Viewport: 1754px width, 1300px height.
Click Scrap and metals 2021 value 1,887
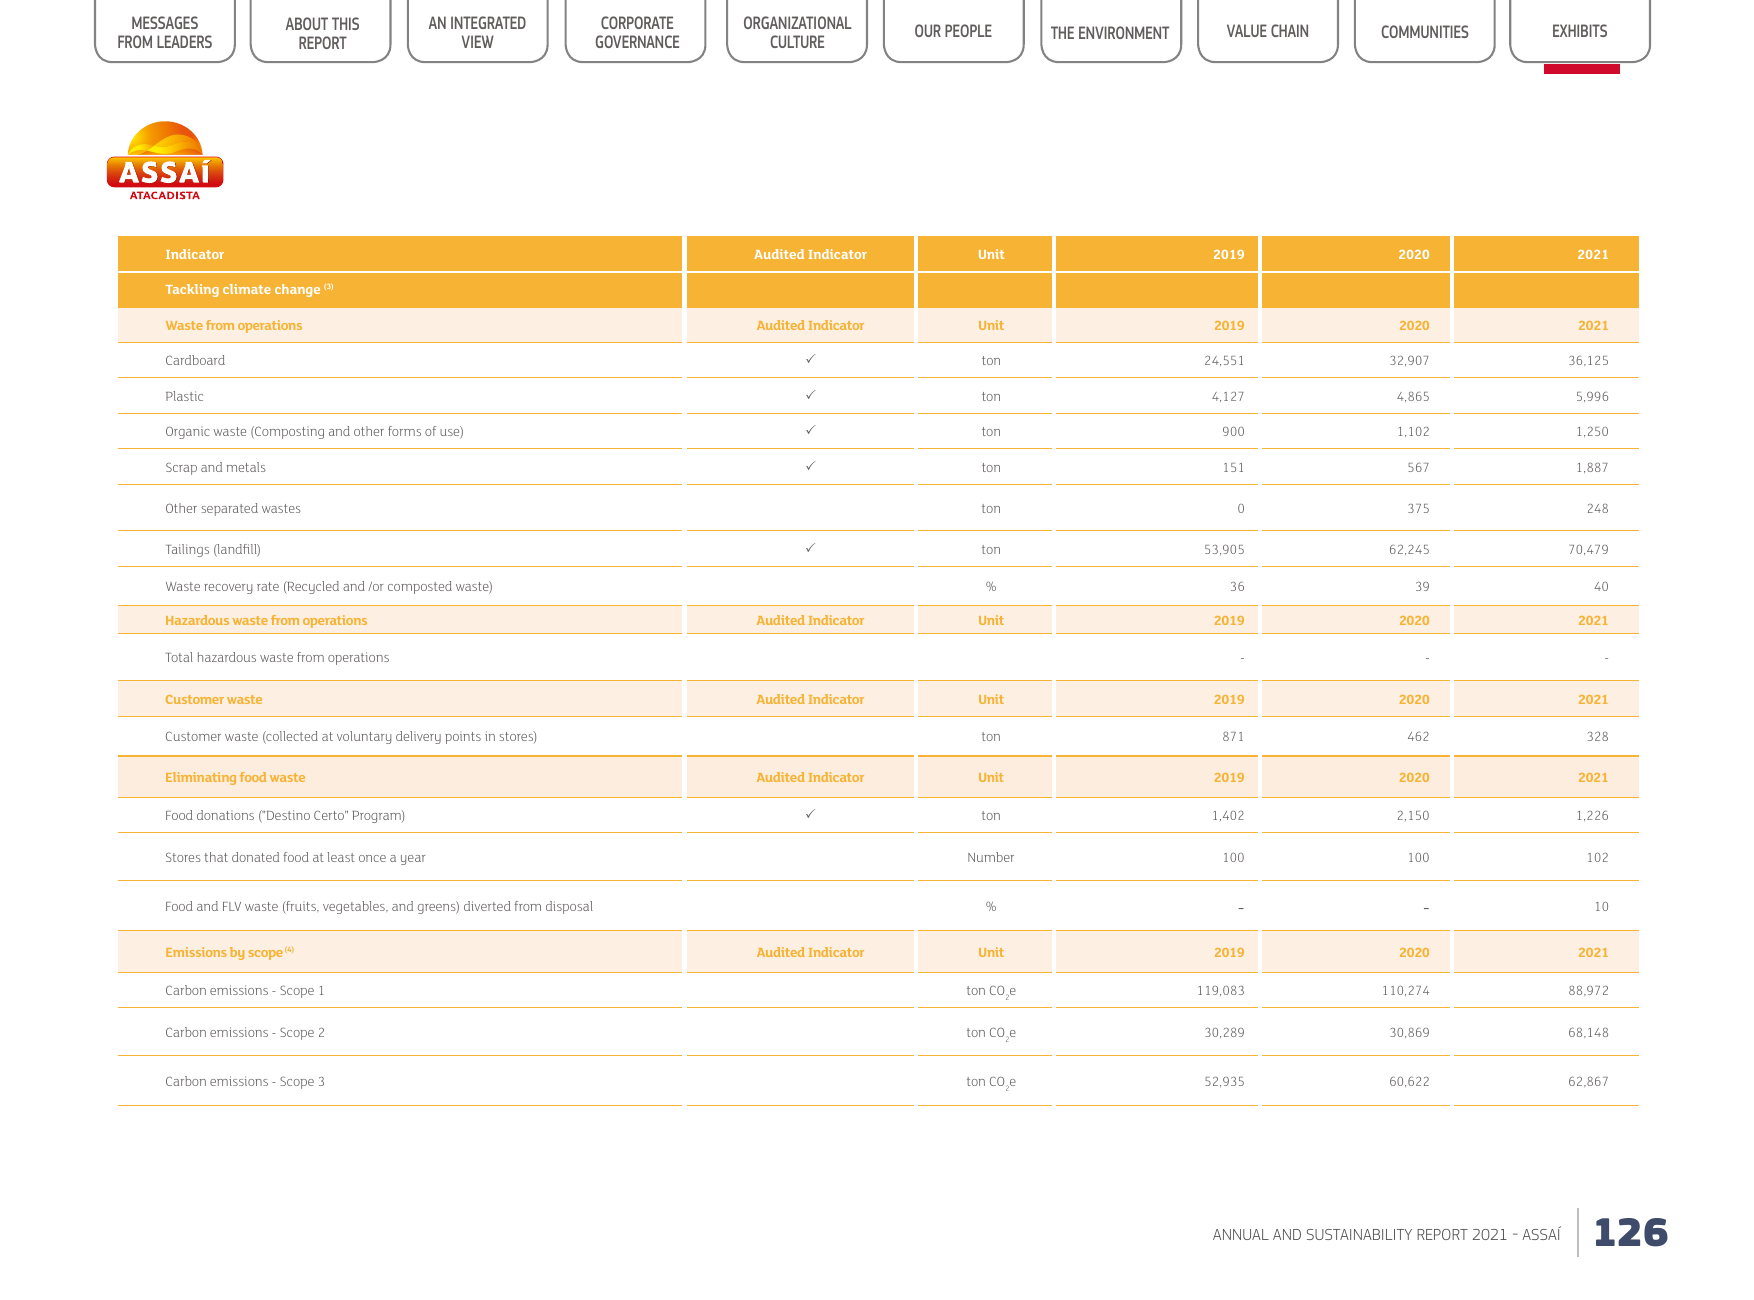coord(1592,467)
